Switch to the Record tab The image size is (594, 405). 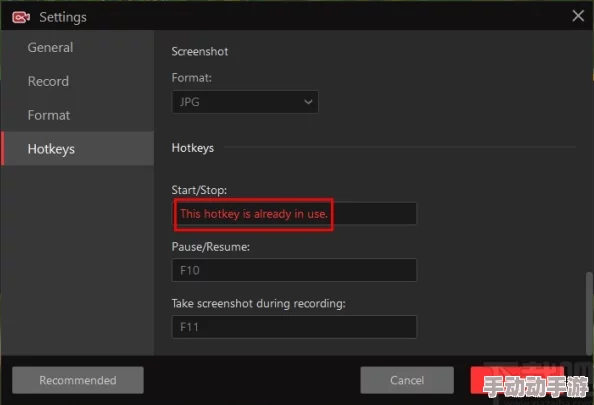pyautogui.click(x=48, y=81)
